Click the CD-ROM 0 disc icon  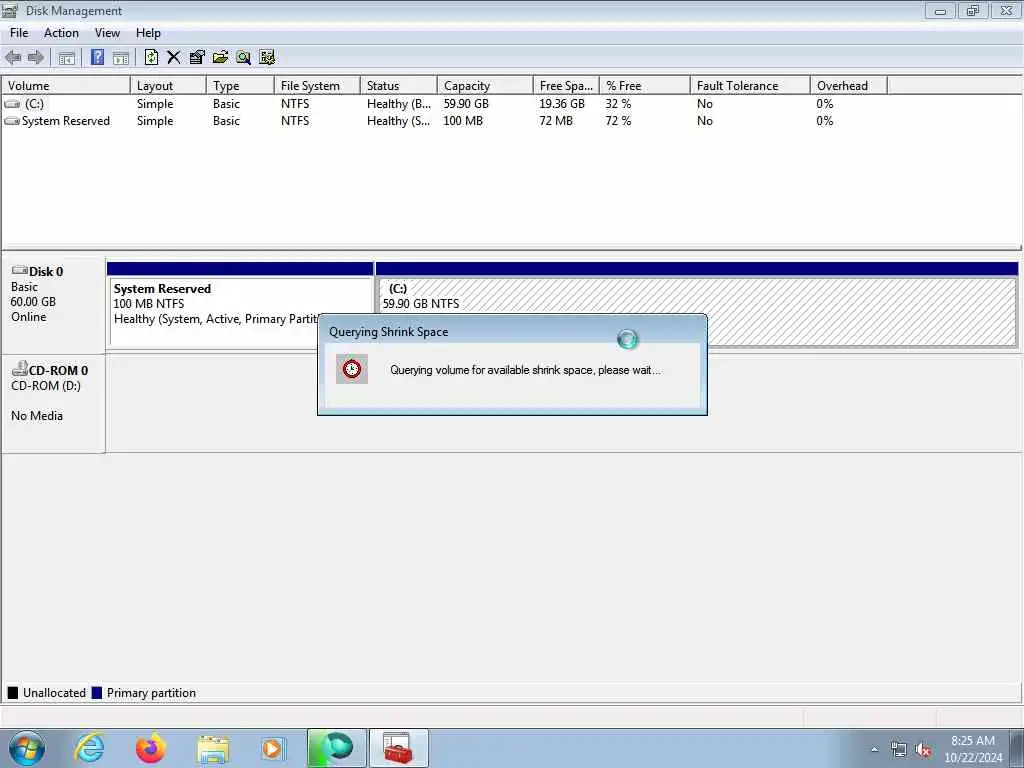(20, 369)
